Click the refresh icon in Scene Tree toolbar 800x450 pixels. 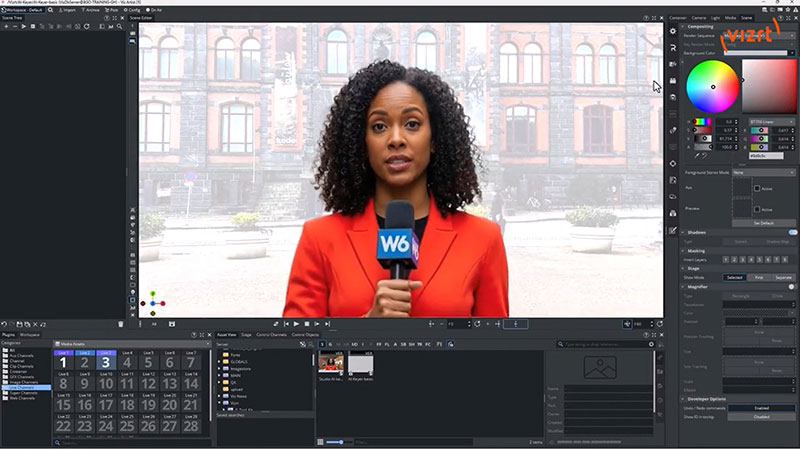(x=87, y=26)
